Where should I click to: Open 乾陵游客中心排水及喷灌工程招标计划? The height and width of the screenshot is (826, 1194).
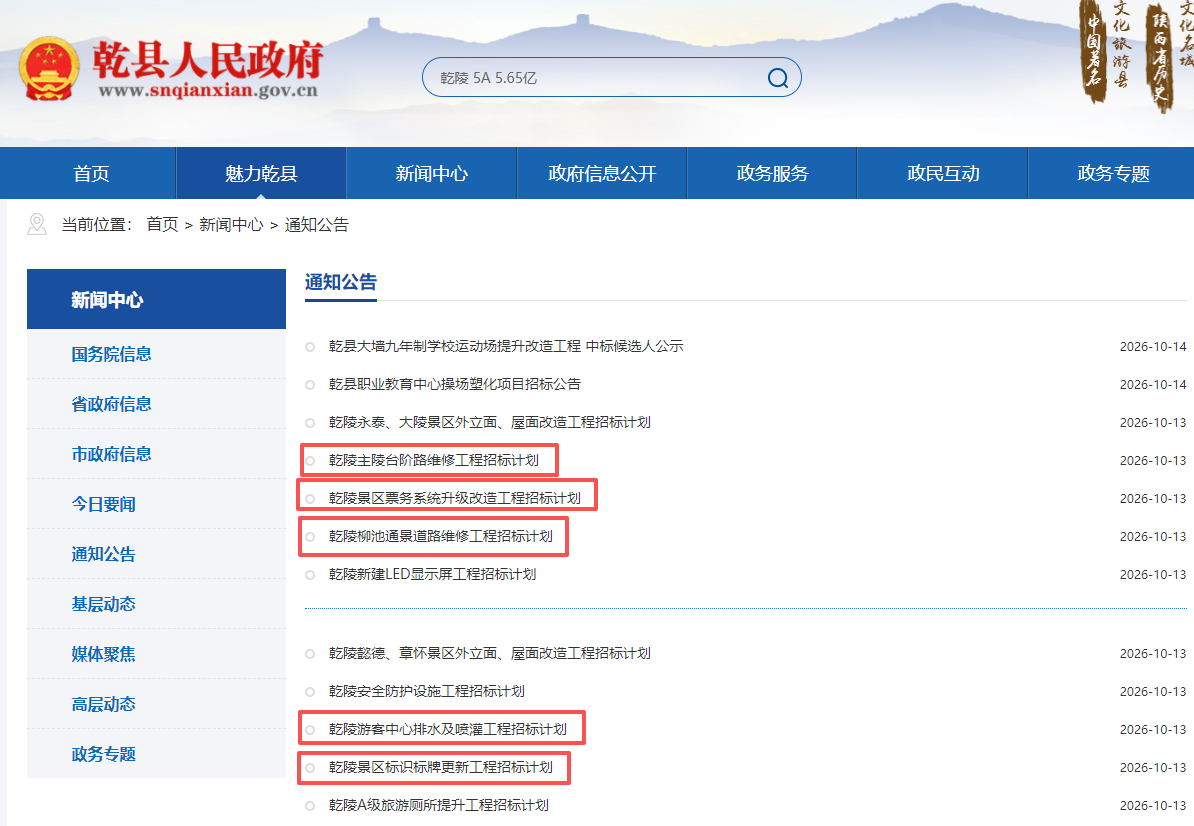[x=448, y=729]
